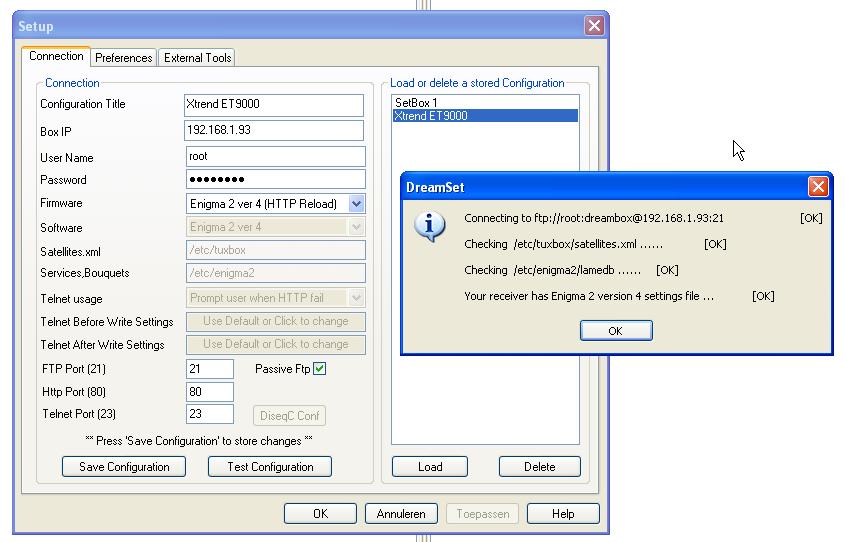Click the 'Checking /etc/enigma2/lamedb' line
Image resolution: width=846 pixels, height=542 pixels.
[x=571, y=270]
